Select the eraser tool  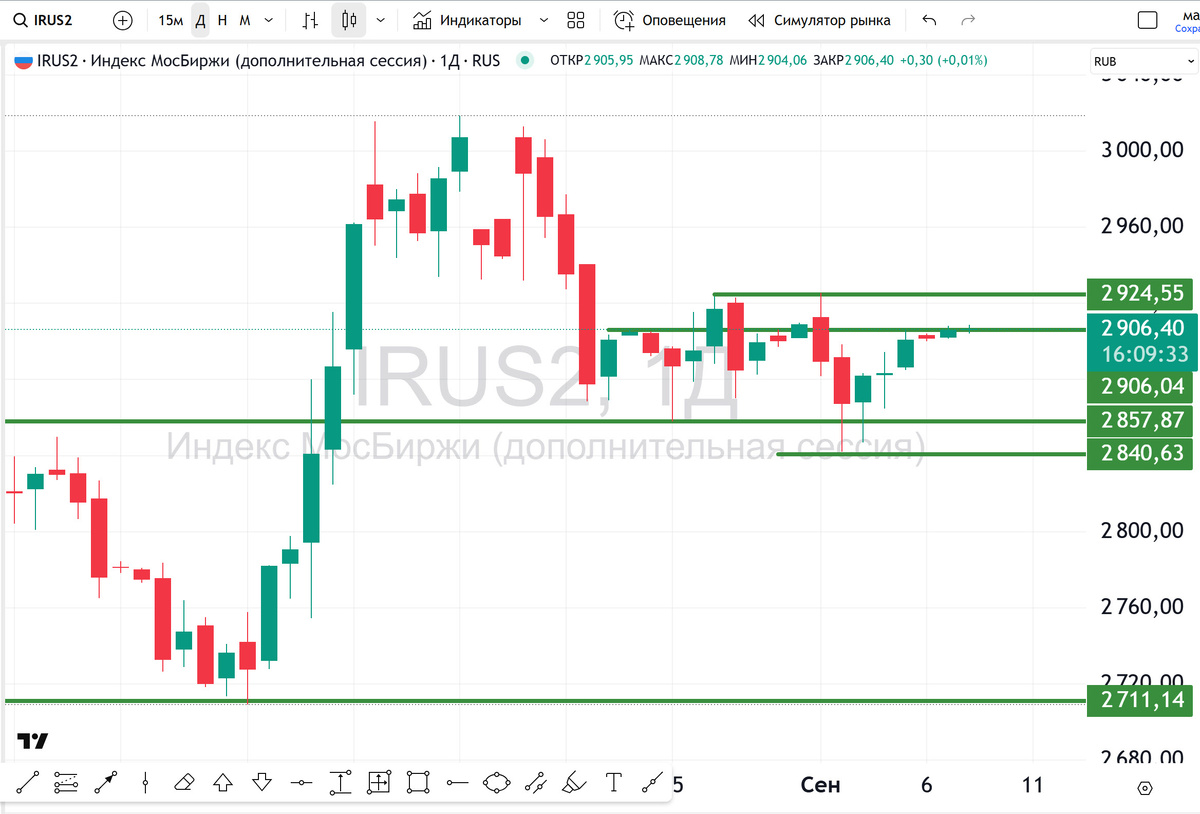tap(184, 782)
